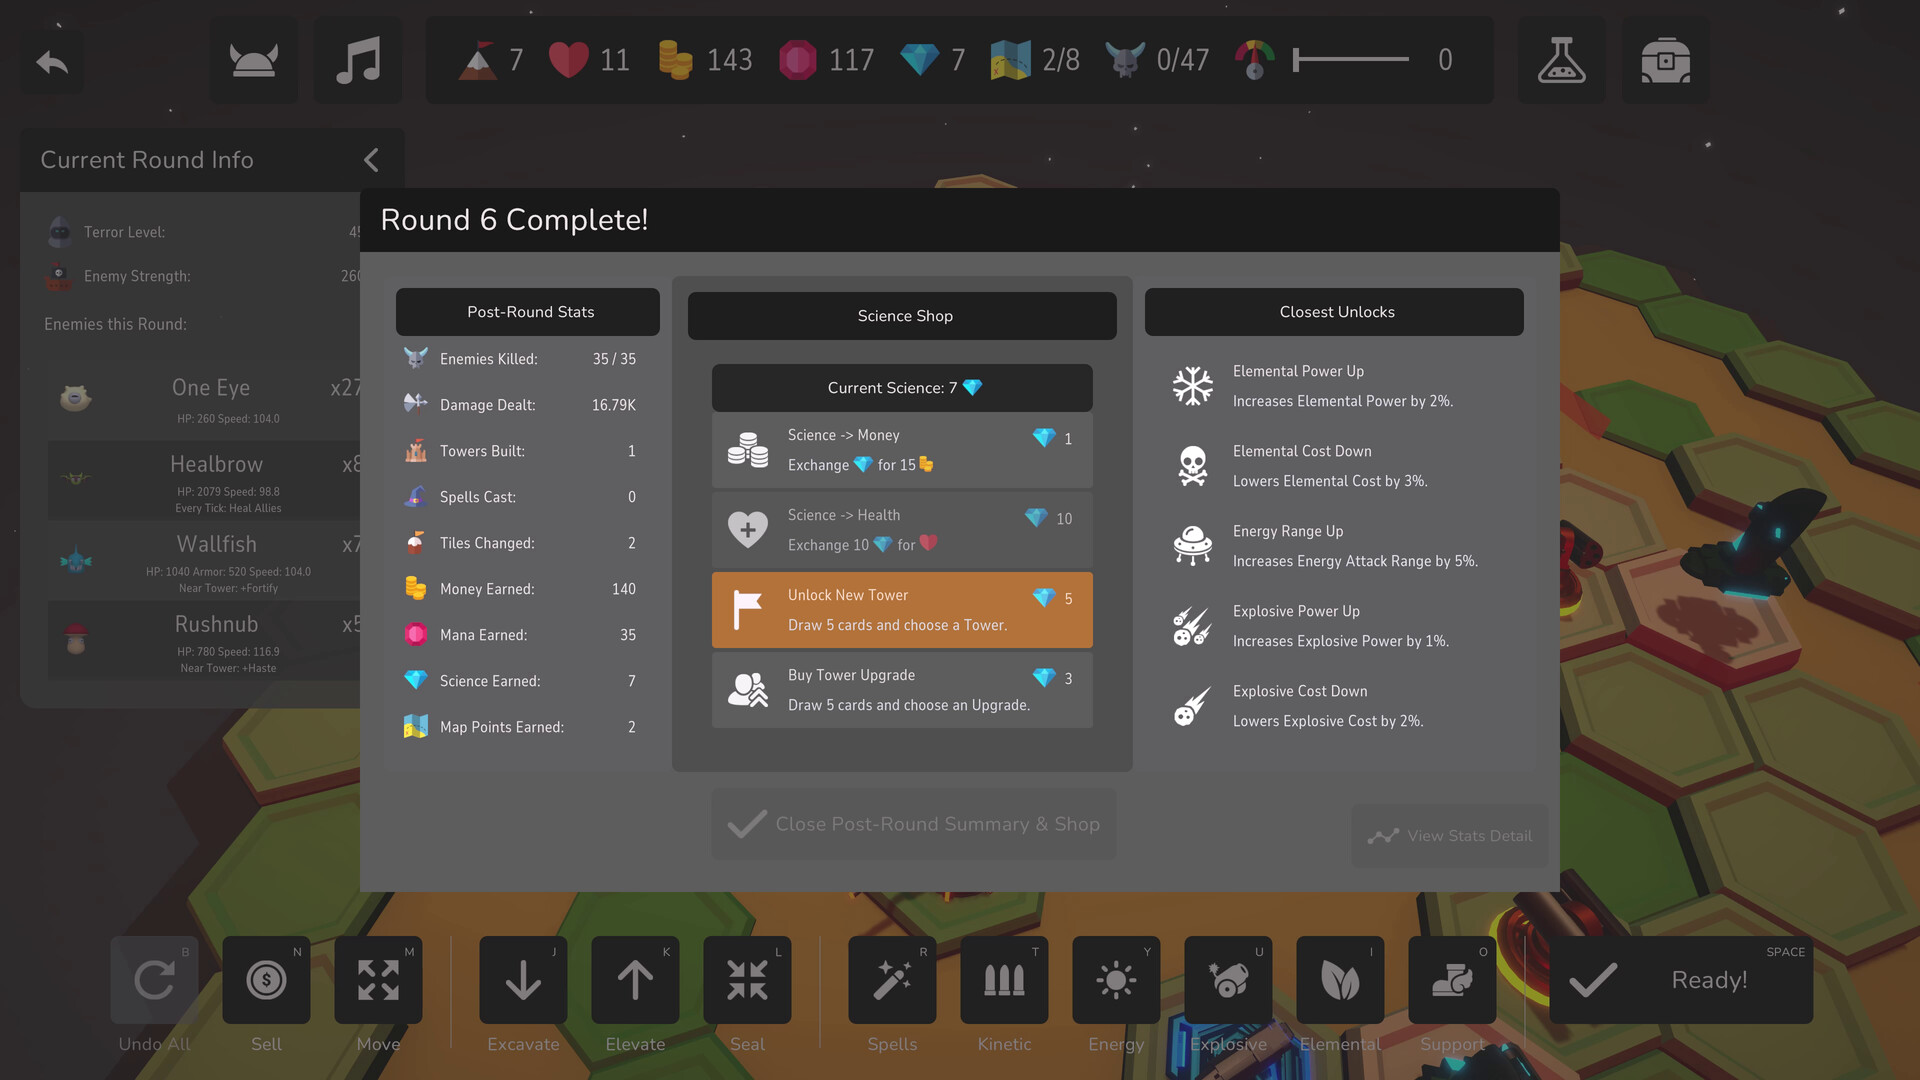Select the Kinetic tower icon

point(1004,978)
